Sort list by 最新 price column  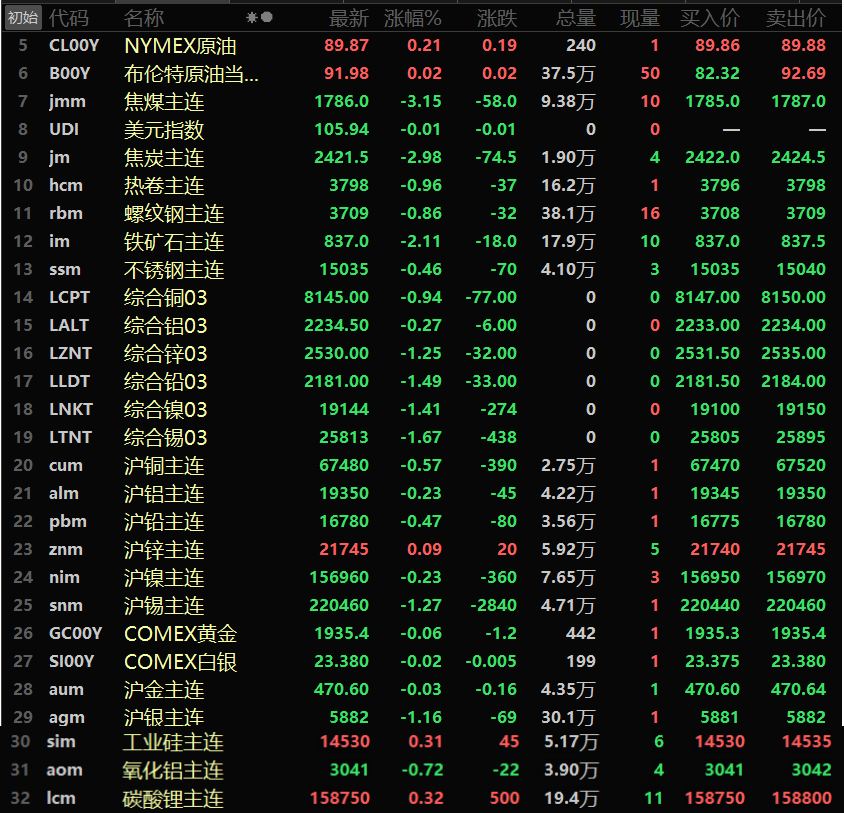tap(349, 18)
